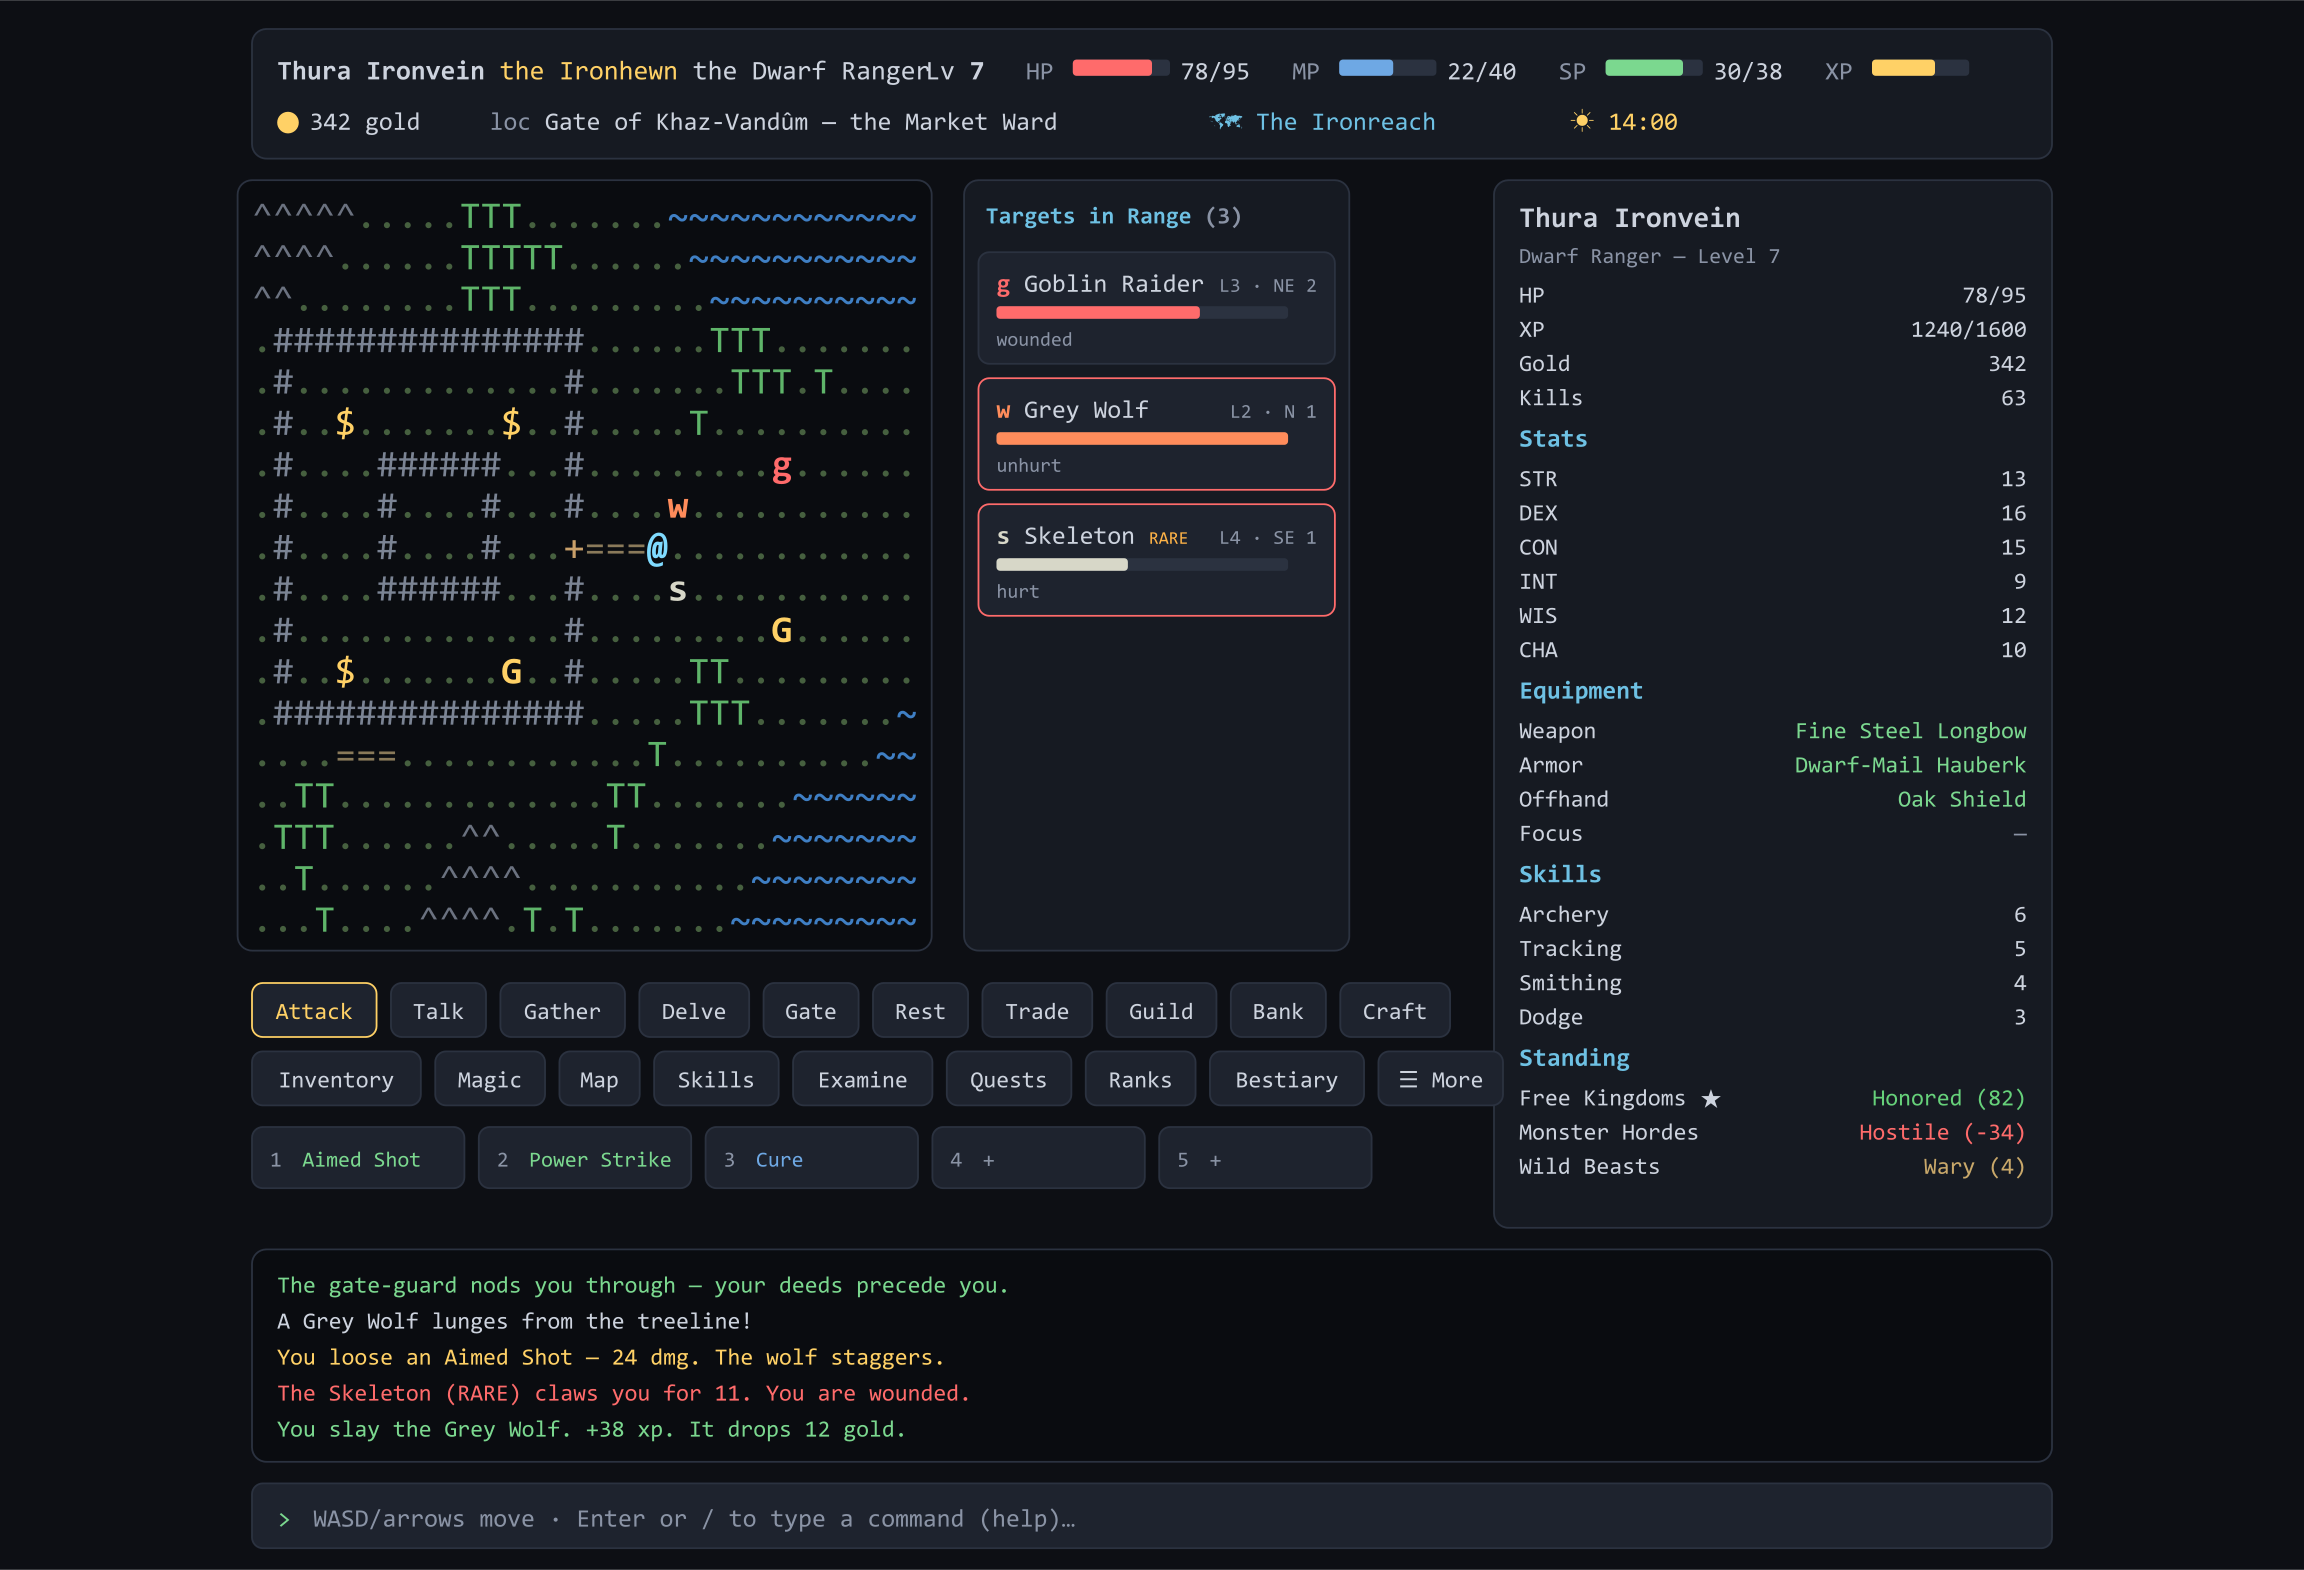Click the door + symbol on the map
The height and width of the screenshot is (1570, 2304).
(574, 549)
